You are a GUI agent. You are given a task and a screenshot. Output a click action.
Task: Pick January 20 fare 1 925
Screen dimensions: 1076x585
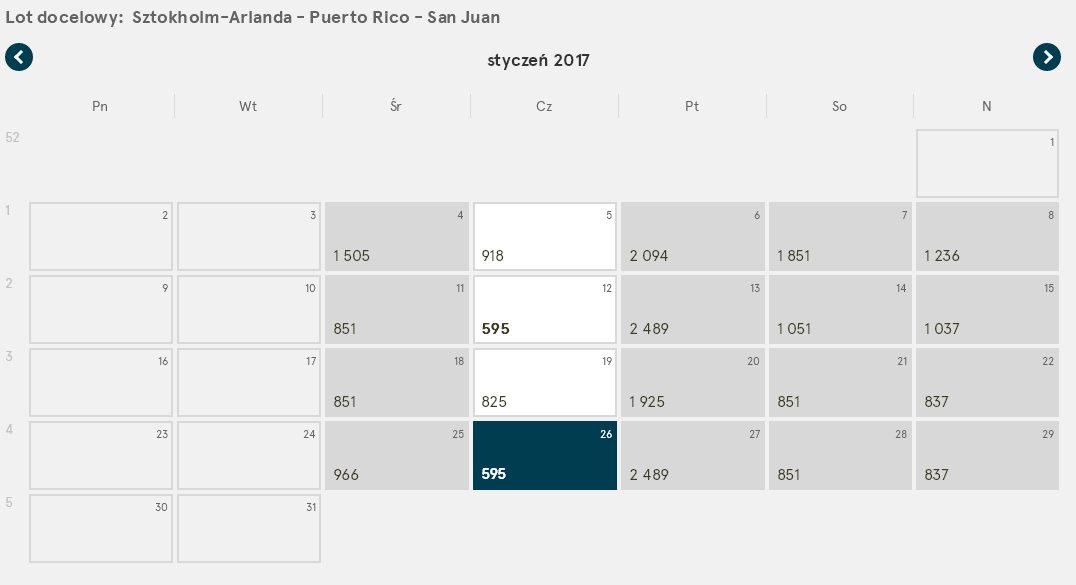tap(693, 382)
